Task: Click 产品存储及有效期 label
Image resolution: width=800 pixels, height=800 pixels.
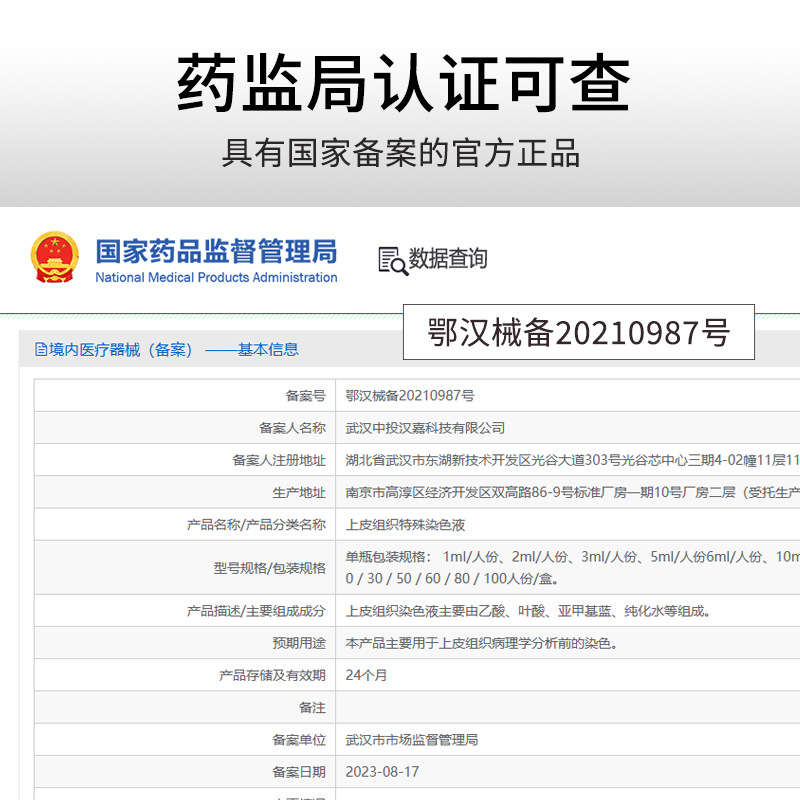Action: click(272, 675)
